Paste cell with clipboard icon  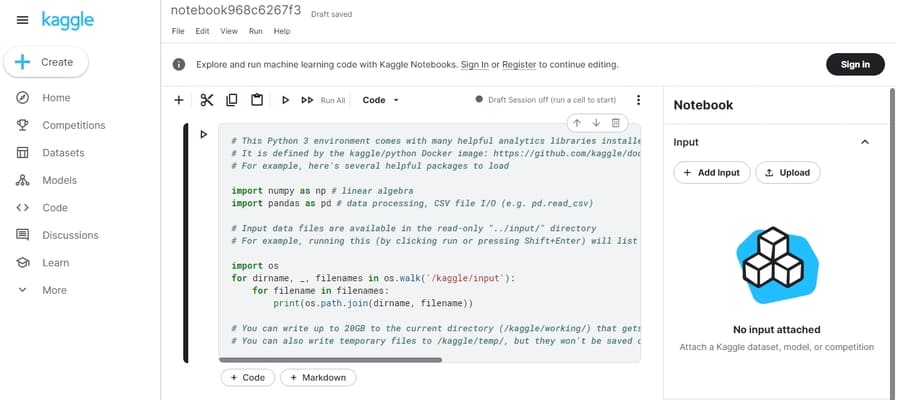point(257,100)
